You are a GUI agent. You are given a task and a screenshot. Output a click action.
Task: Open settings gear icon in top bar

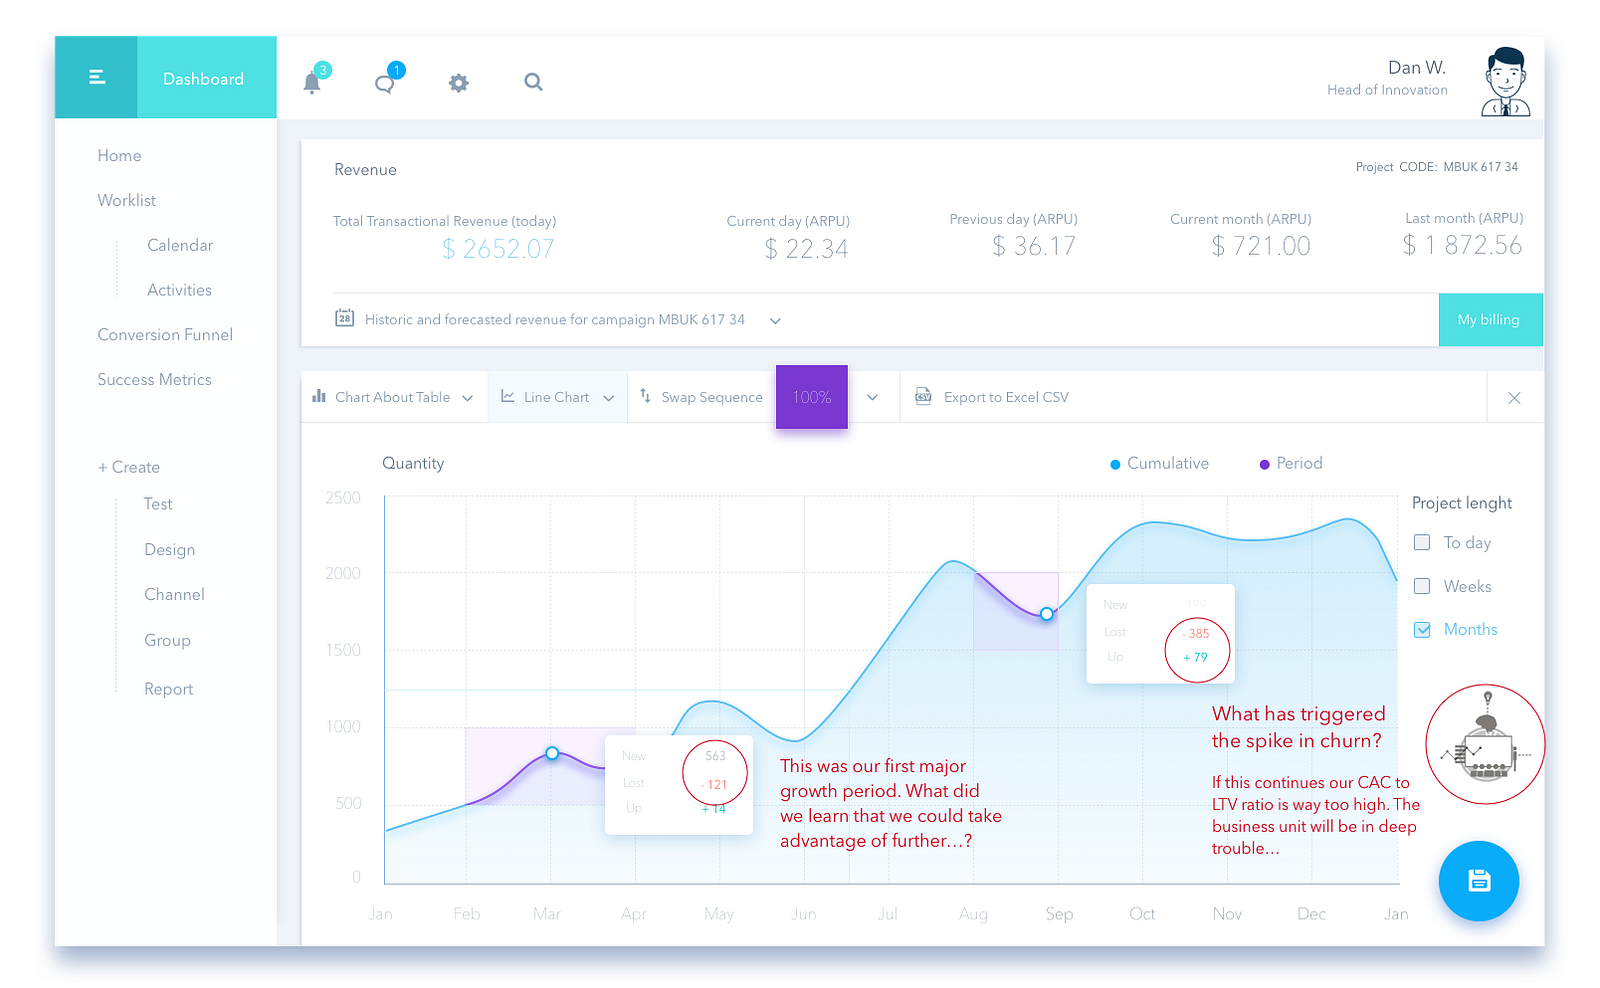pos(459,83)
